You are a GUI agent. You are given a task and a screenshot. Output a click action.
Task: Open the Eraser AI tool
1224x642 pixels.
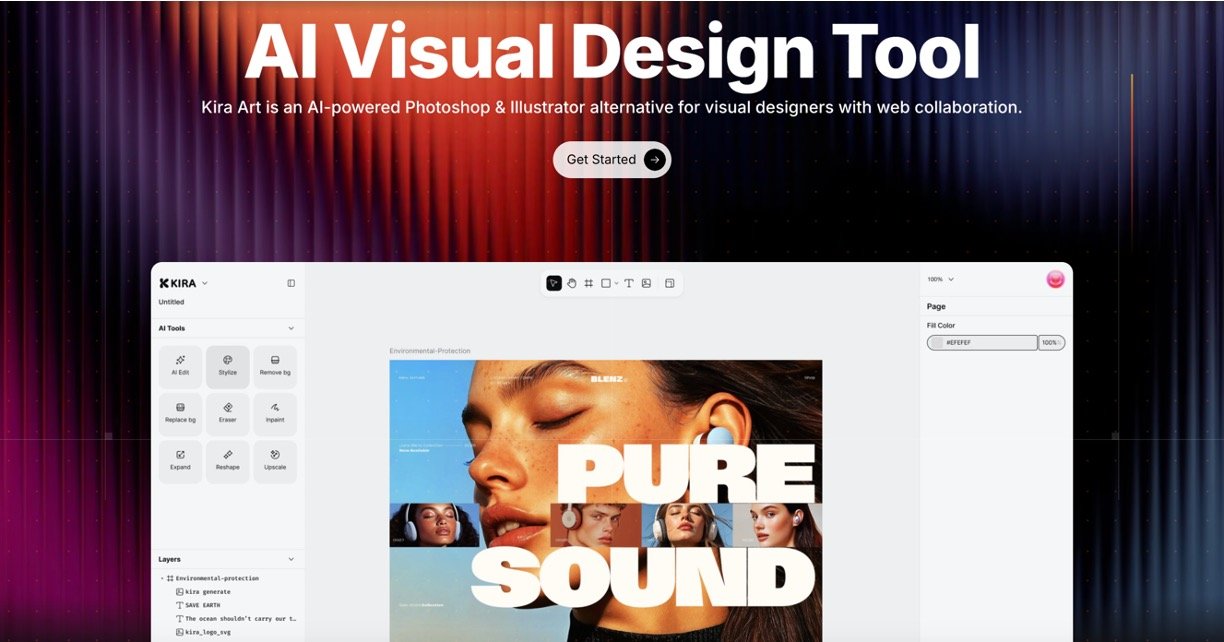pos(228,414)
